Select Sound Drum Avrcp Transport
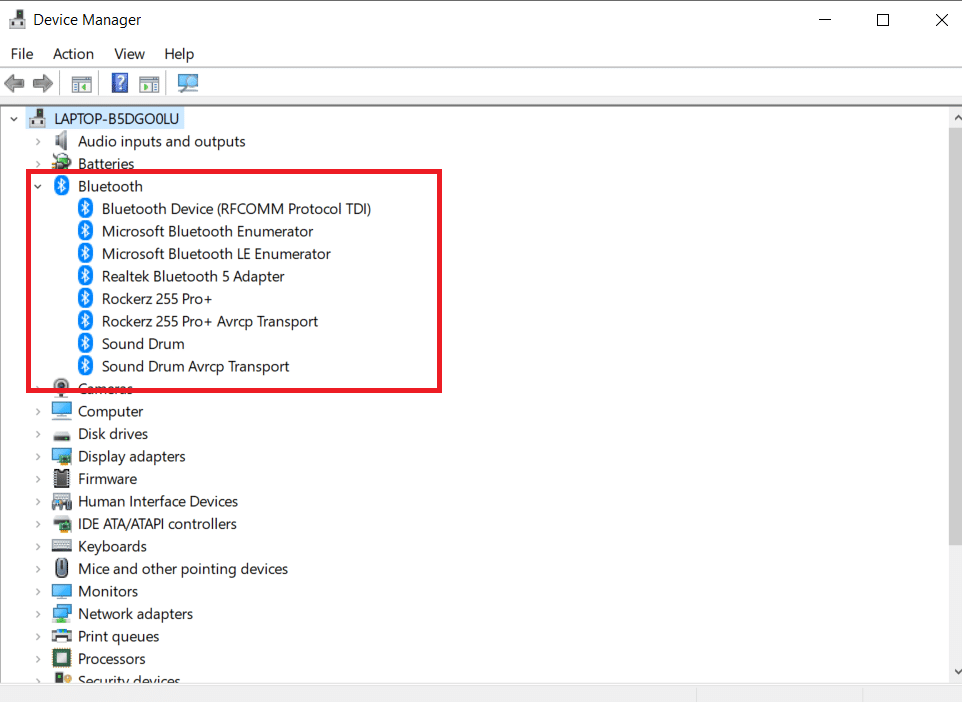This screenshot has height=702, width=962. click(195, 366)
